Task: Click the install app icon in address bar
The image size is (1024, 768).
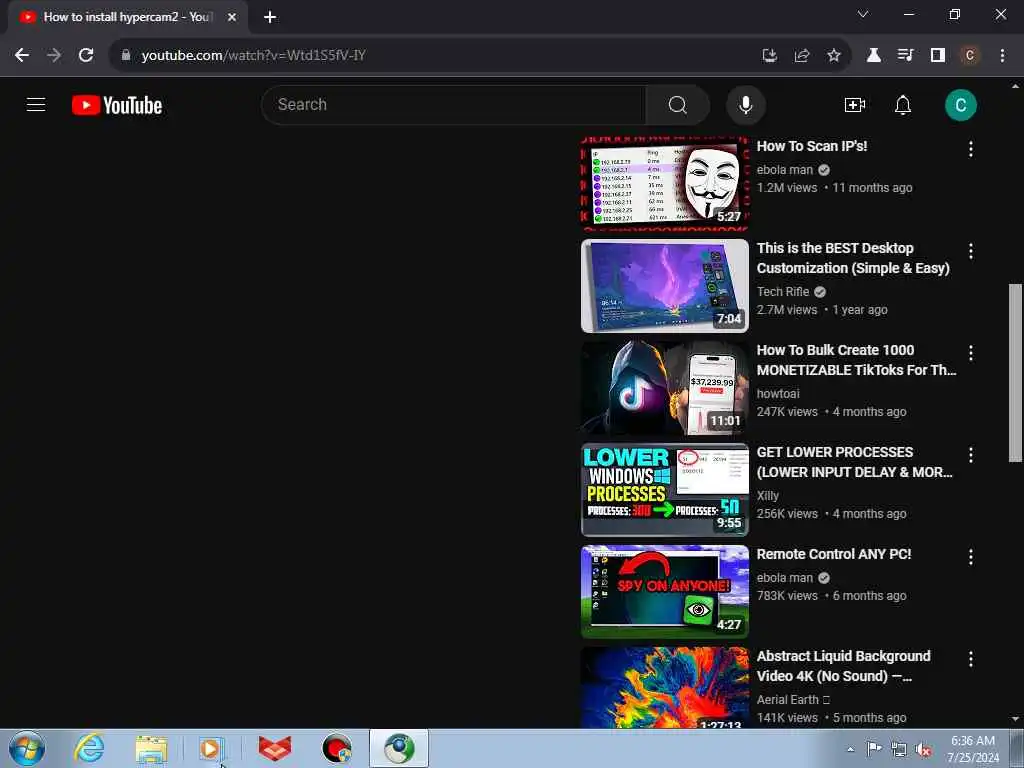Action: click(x=770, y=56)
